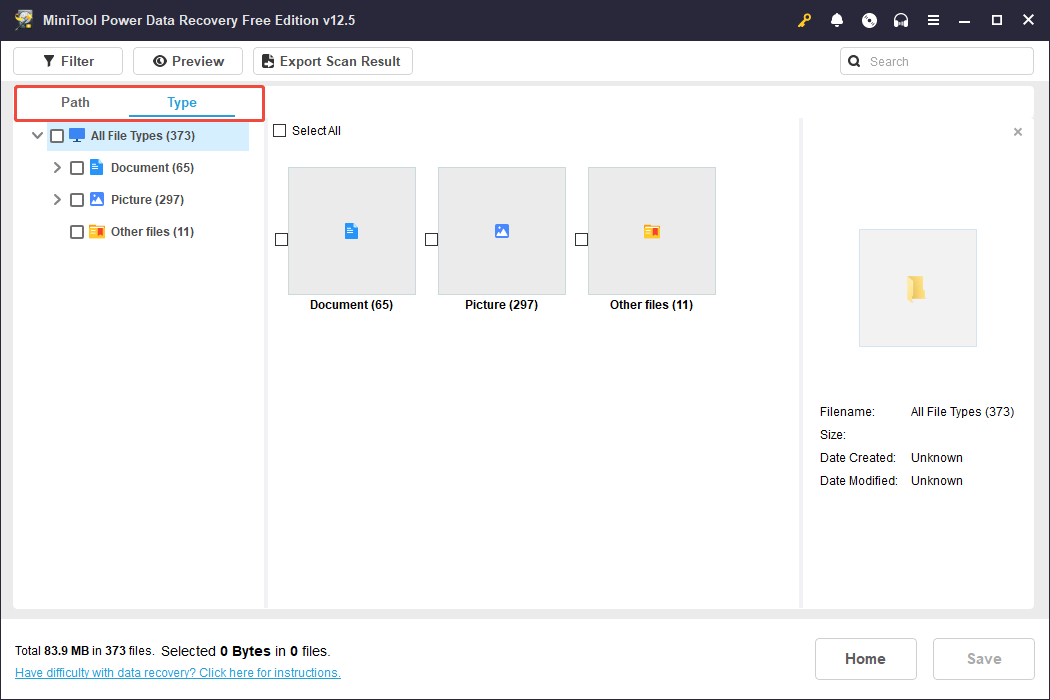
Task: Close the preview details panel
Action: [x=1018, y=132]
